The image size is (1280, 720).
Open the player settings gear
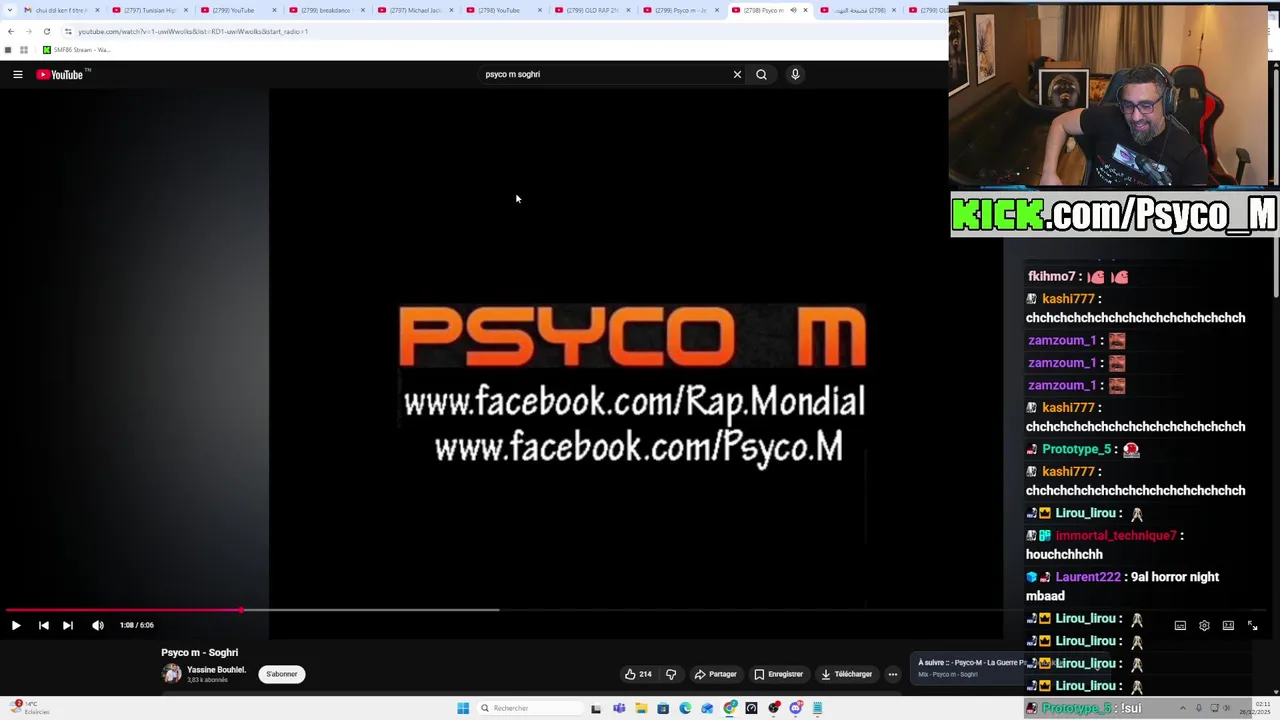point(1204,625)
